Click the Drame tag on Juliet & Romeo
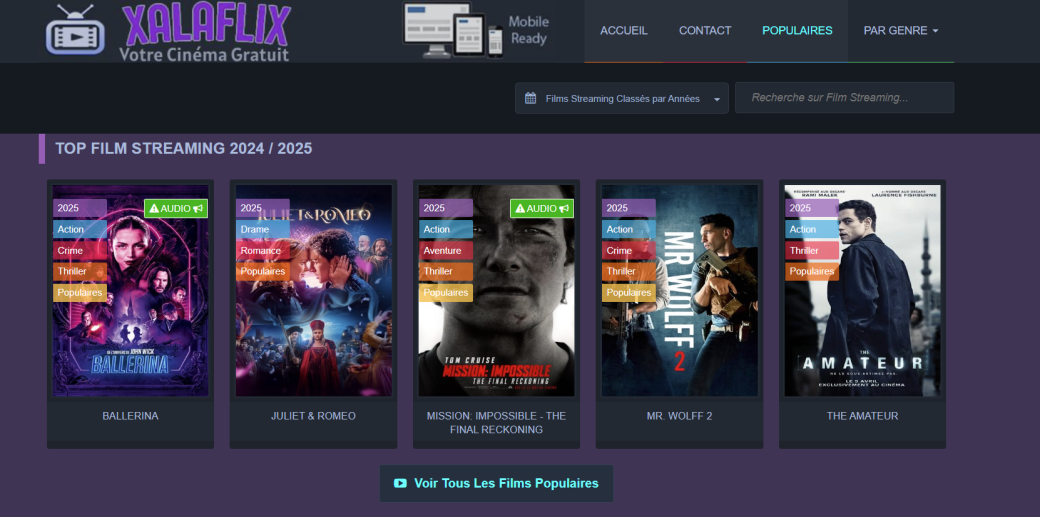The image size is (1040, 517). [x=263, y=229]
